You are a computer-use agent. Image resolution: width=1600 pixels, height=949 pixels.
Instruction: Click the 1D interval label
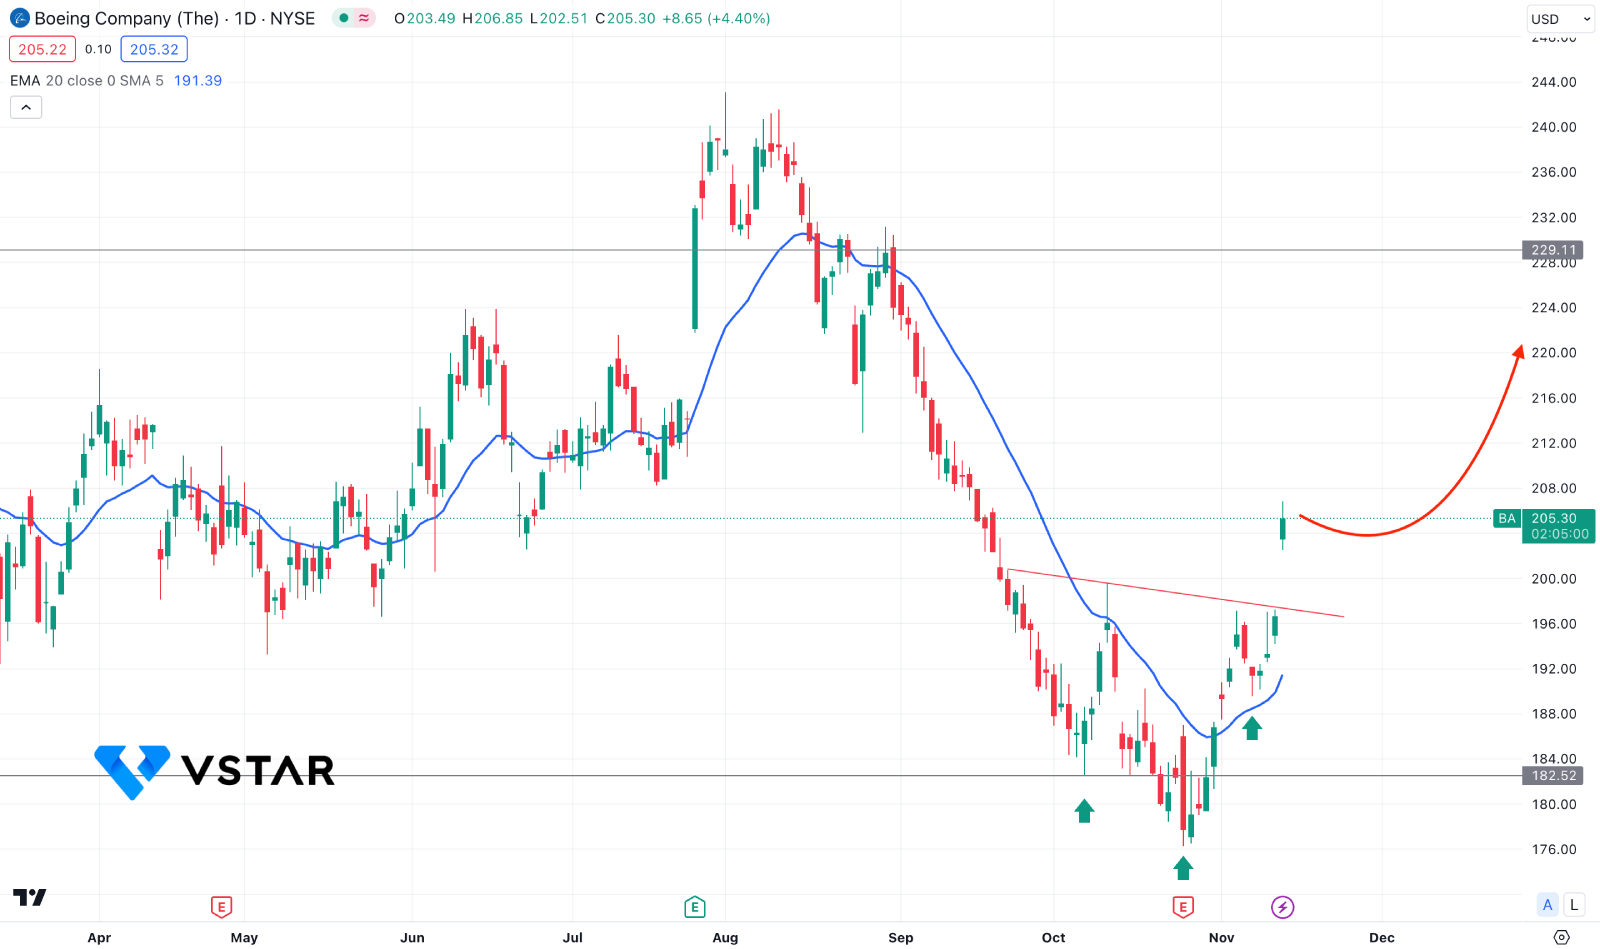(x=246, y=18)
